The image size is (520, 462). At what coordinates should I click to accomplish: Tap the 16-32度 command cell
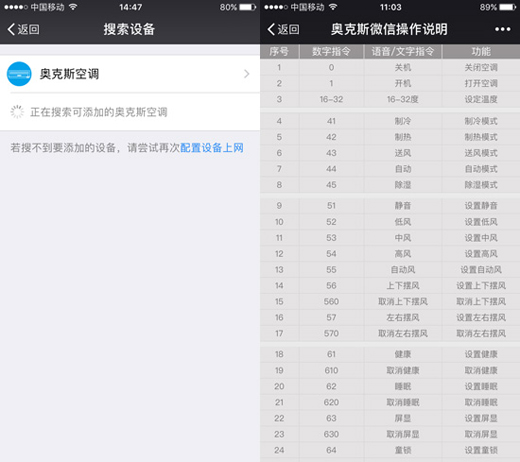(403, 99)
